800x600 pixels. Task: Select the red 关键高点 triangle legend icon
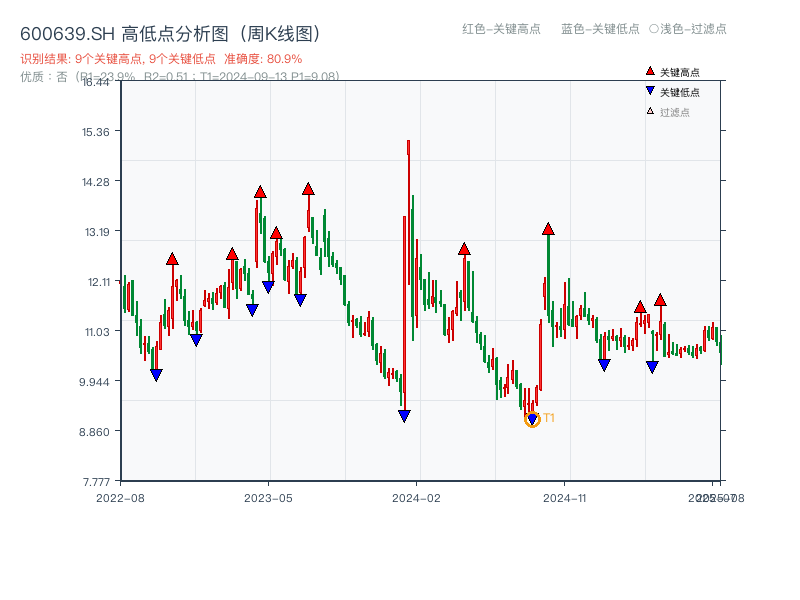[x=648, y=71]
